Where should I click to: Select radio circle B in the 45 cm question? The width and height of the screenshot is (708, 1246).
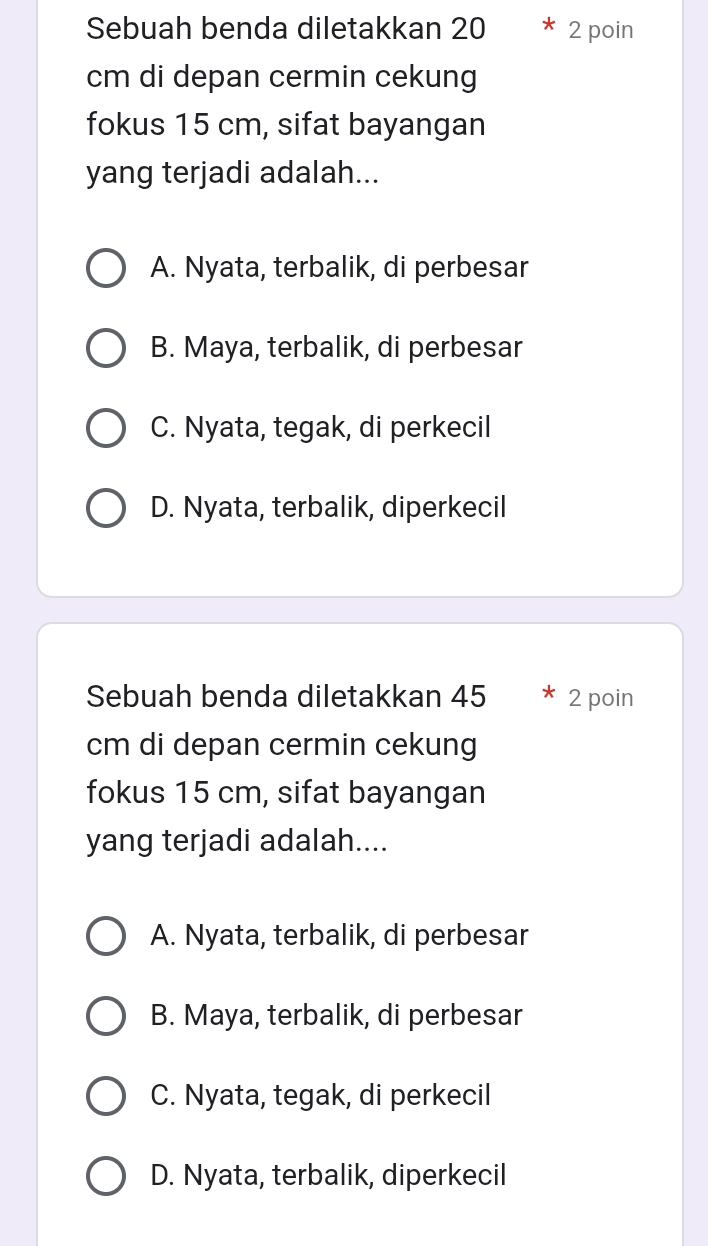[106, 1016]
